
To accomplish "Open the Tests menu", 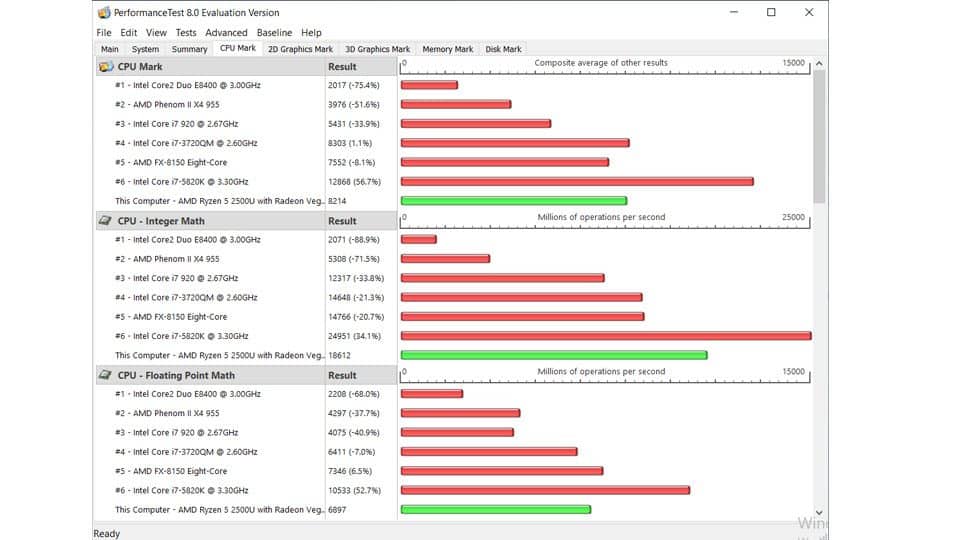I will 186,32.
